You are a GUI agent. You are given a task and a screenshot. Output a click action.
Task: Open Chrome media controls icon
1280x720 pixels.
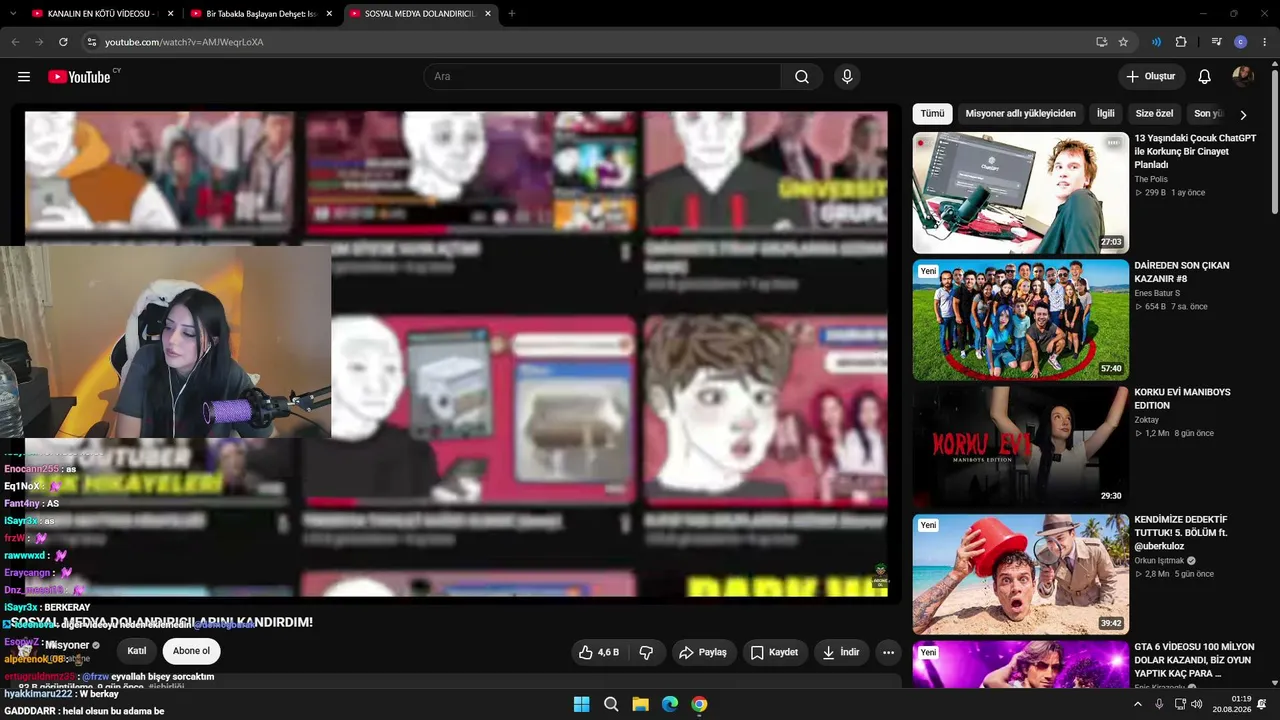[1216, 42]
